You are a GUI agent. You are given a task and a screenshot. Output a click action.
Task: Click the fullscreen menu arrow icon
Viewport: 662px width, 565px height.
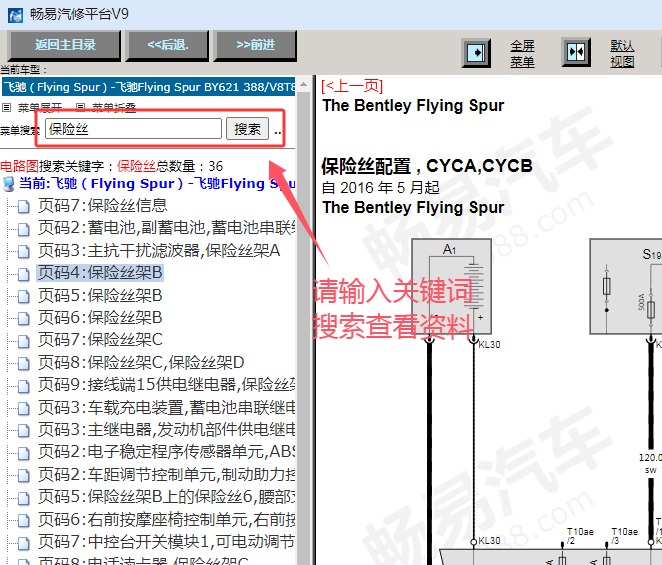coord(476,53)
